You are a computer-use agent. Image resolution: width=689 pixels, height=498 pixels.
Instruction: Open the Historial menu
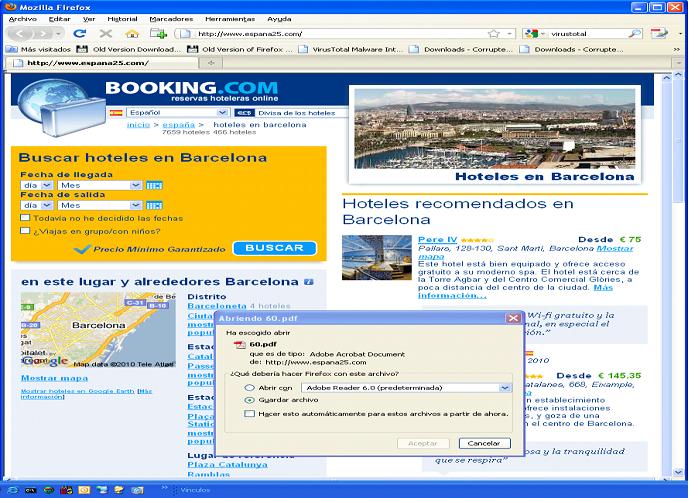(x=122, y=19)
